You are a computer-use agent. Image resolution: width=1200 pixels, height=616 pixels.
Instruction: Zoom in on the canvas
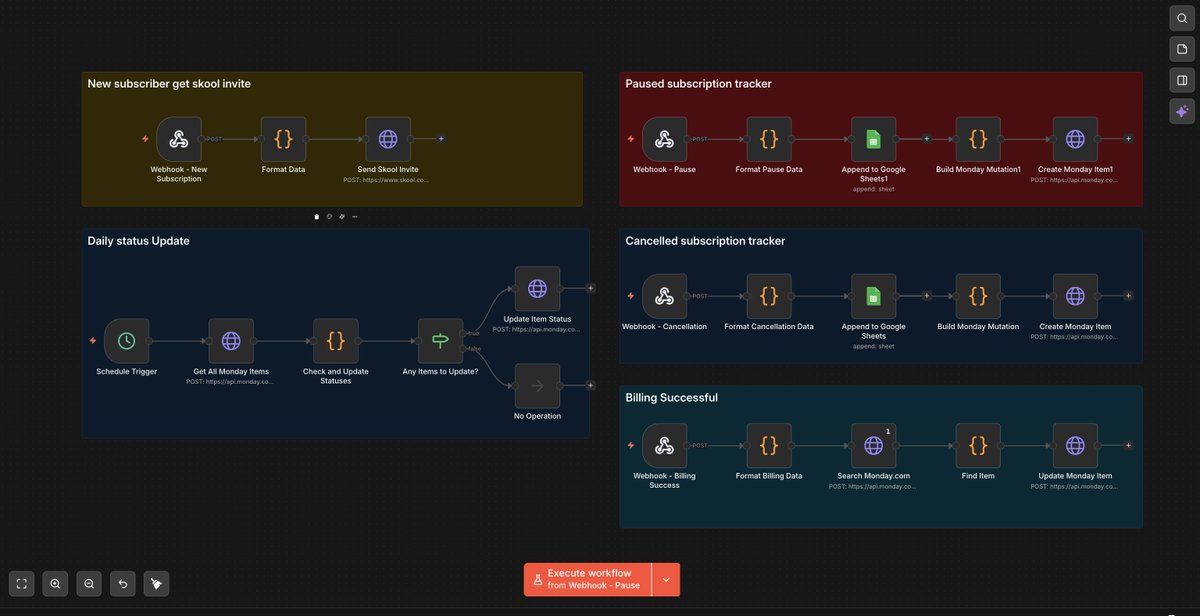56,583
